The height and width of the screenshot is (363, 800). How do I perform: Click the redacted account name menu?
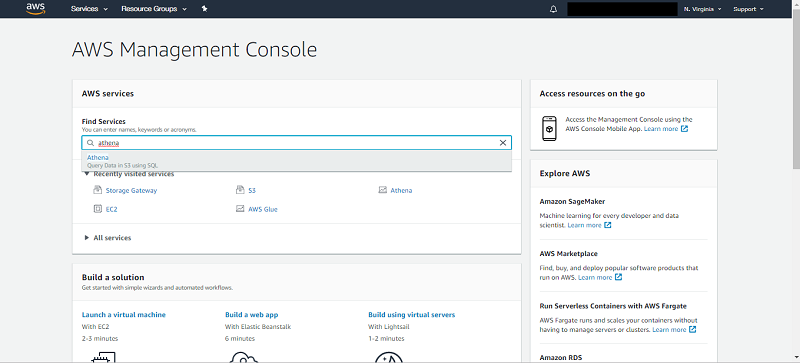pyautogui.click(x=622, y=9)
